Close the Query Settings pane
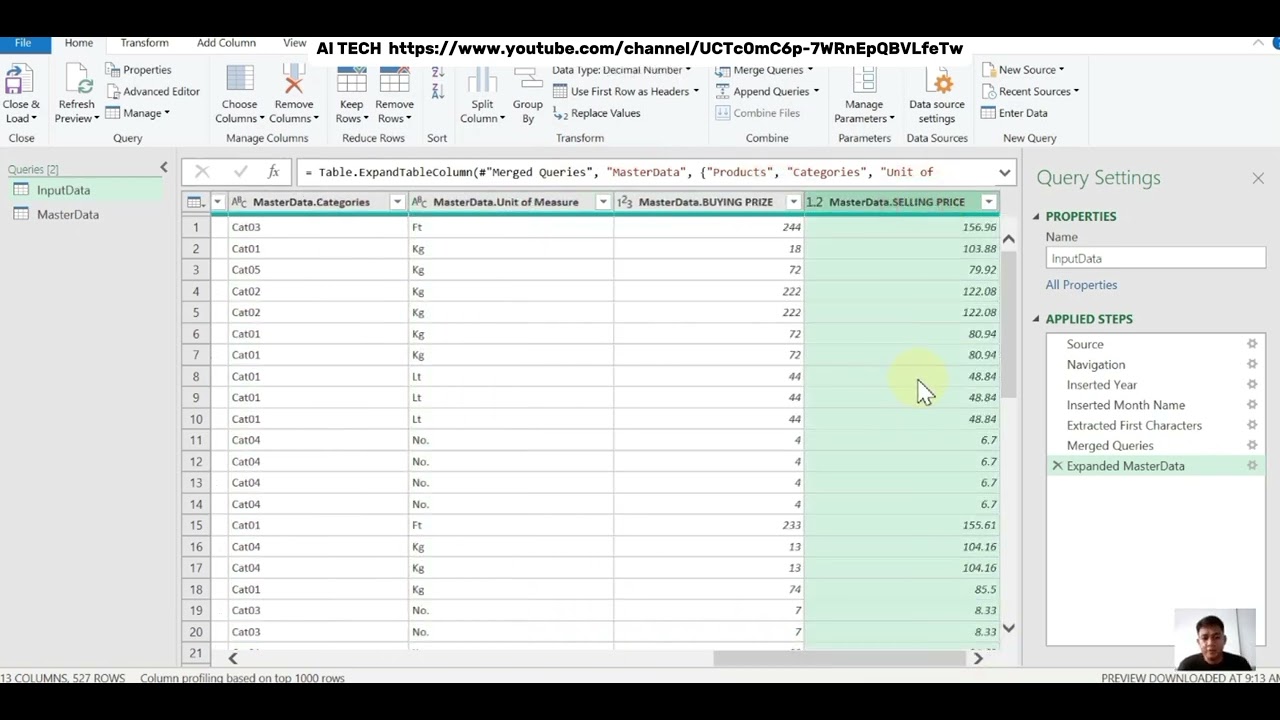 click(1258, 178)
